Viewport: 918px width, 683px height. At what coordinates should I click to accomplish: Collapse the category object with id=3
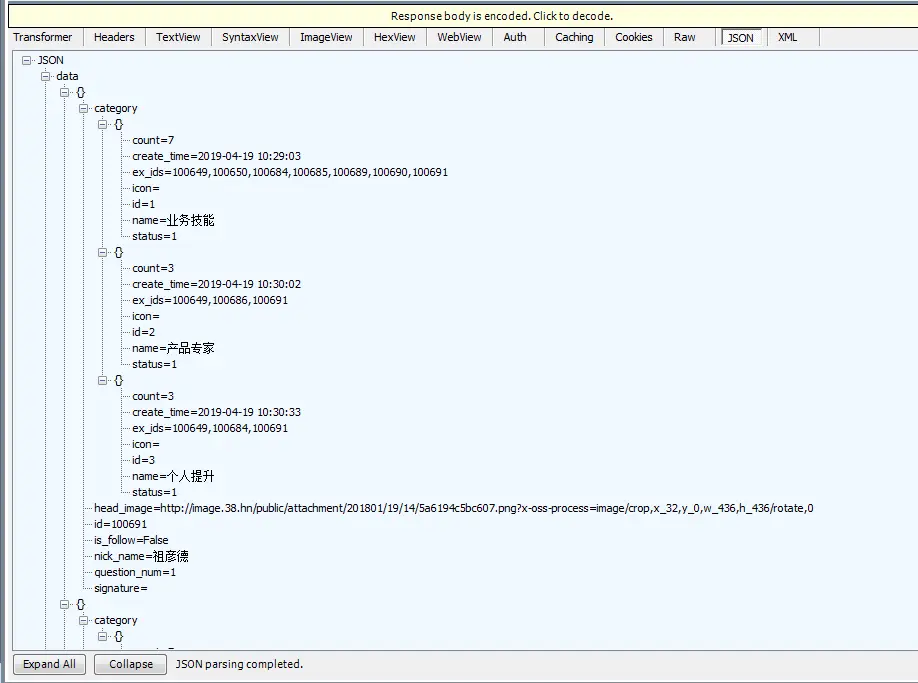pyautogui.click(x=102, y=380)
